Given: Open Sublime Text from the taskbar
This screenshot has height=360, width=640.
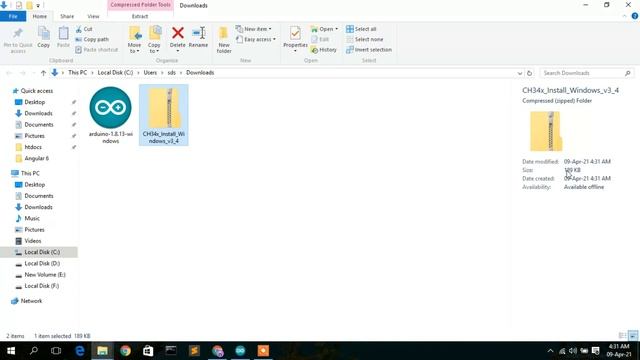Looking at the screenshot, I should tap(194, 351).
